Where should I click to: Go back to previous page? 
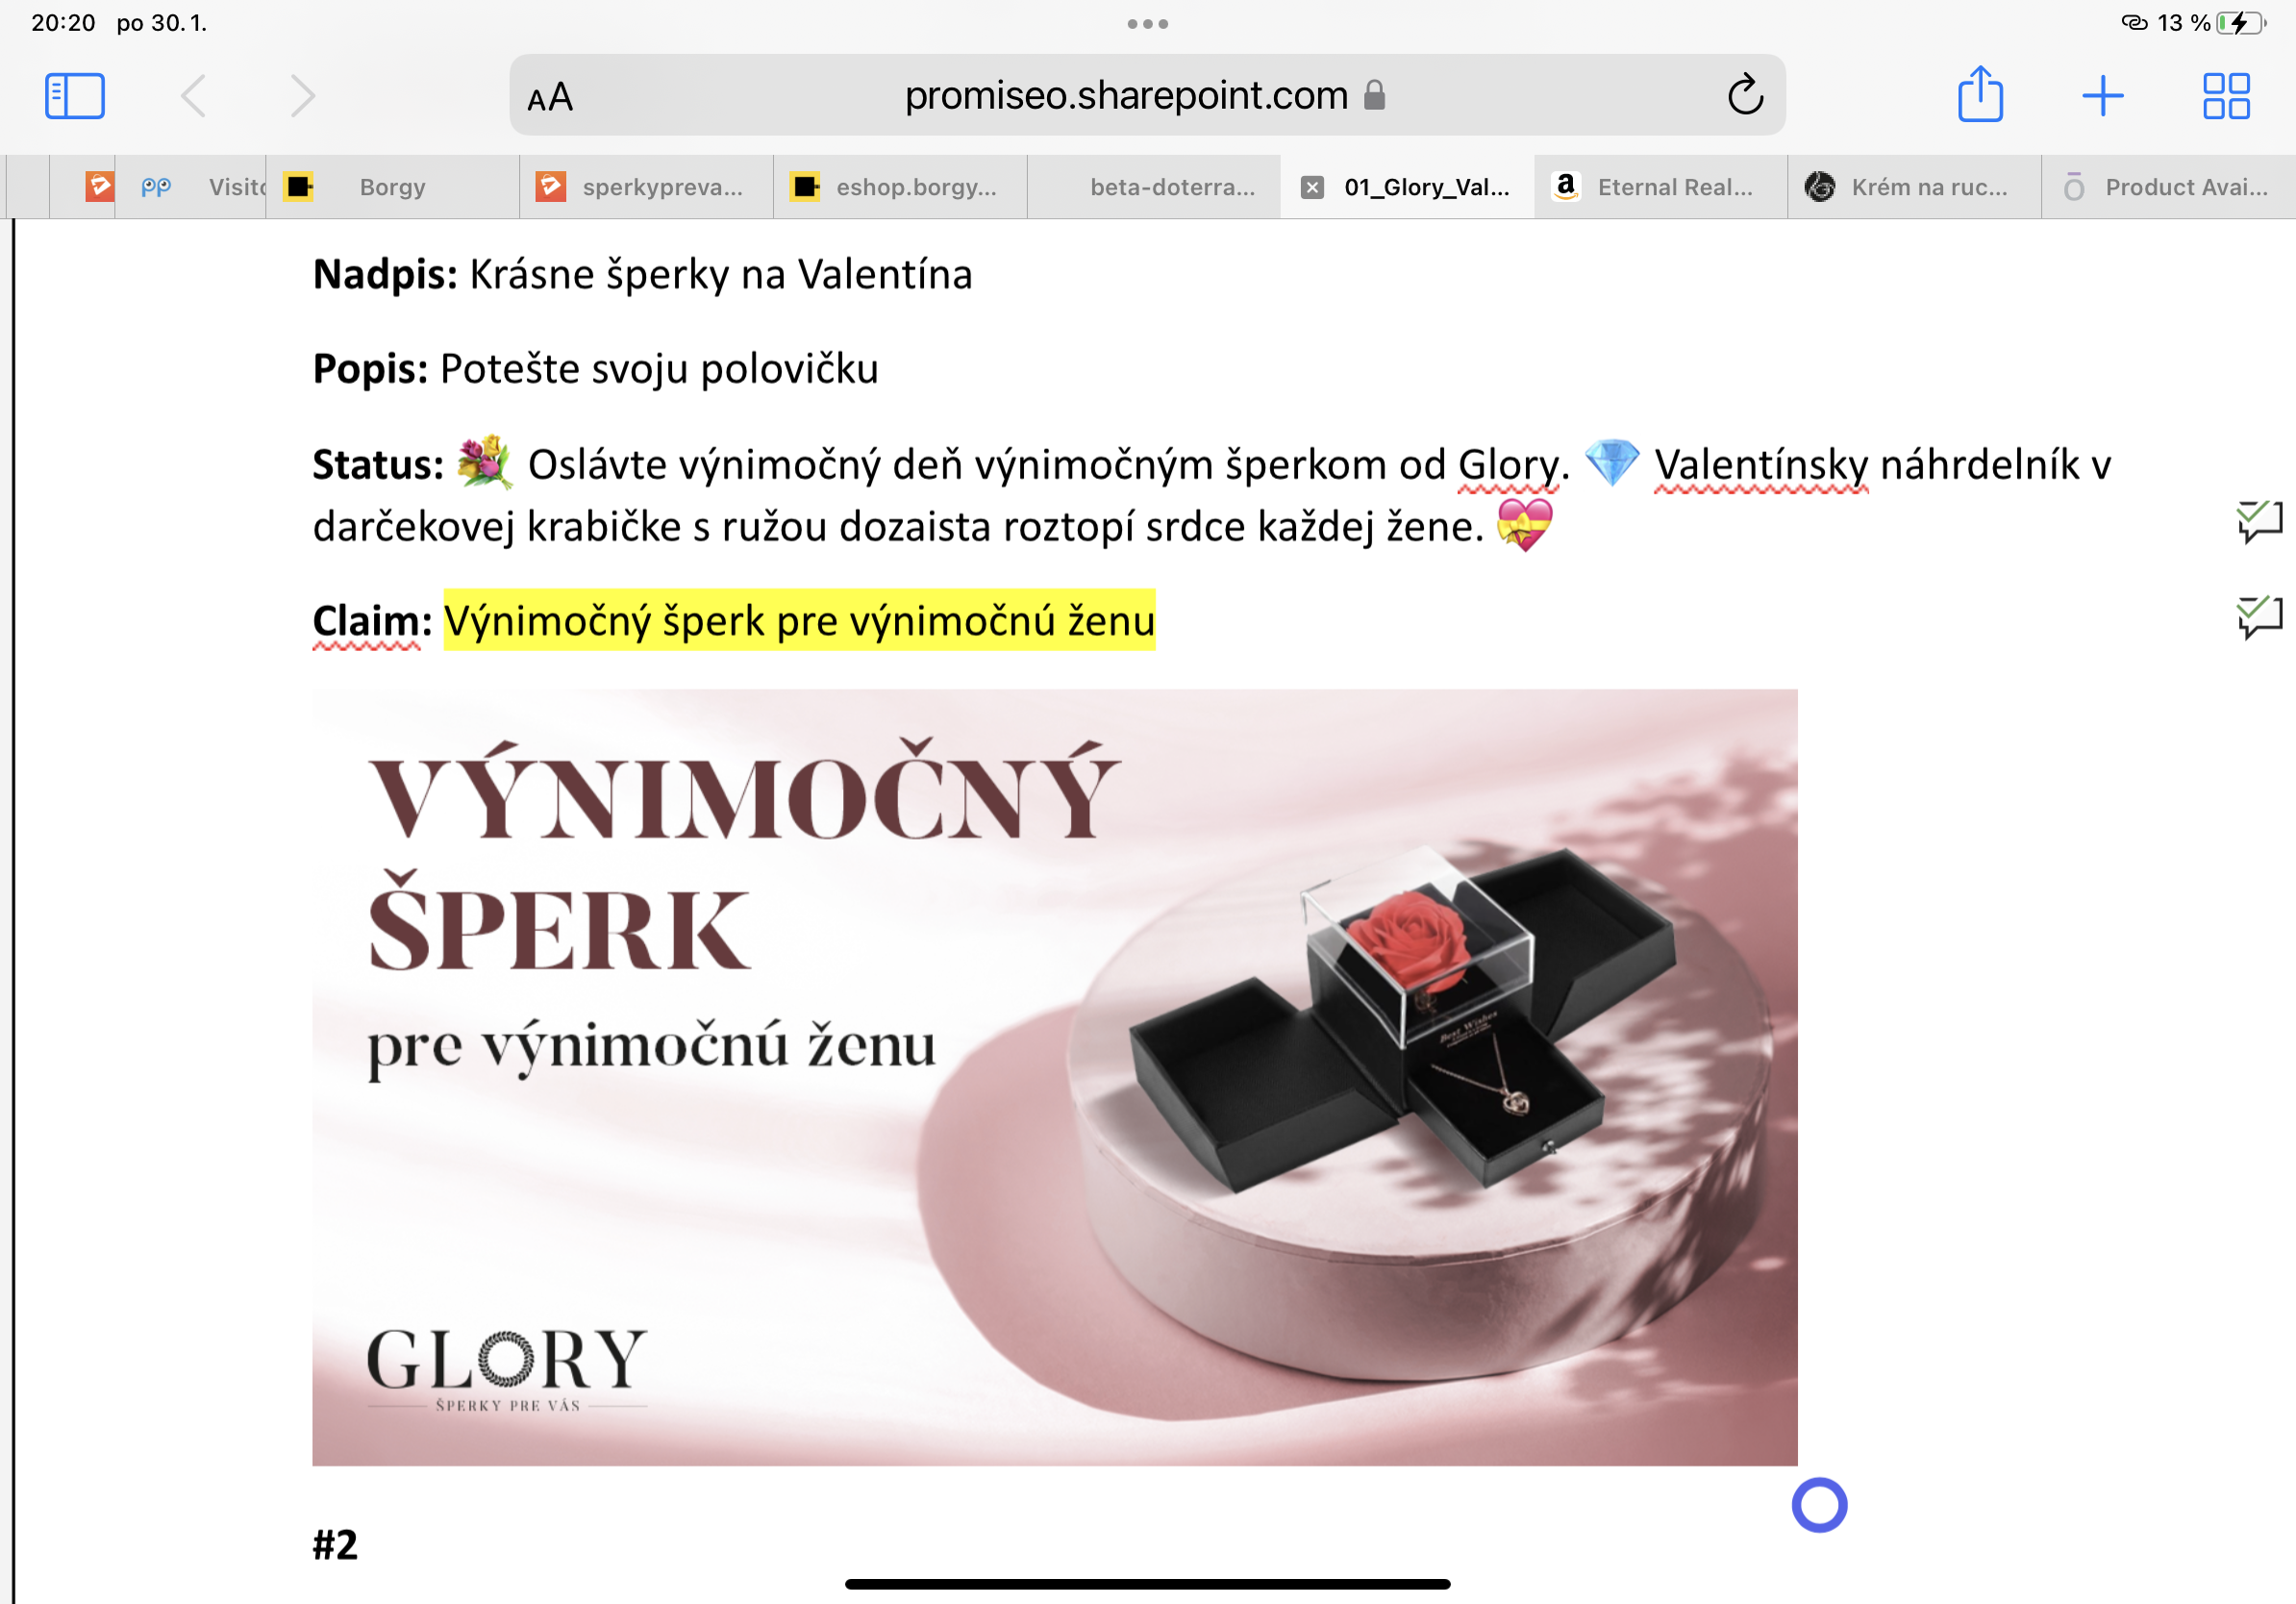coord(194,96)
